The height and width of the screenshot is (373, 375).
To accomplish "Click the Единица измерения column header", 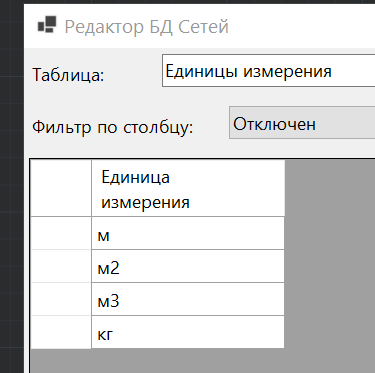I will [x=188, y=189].
